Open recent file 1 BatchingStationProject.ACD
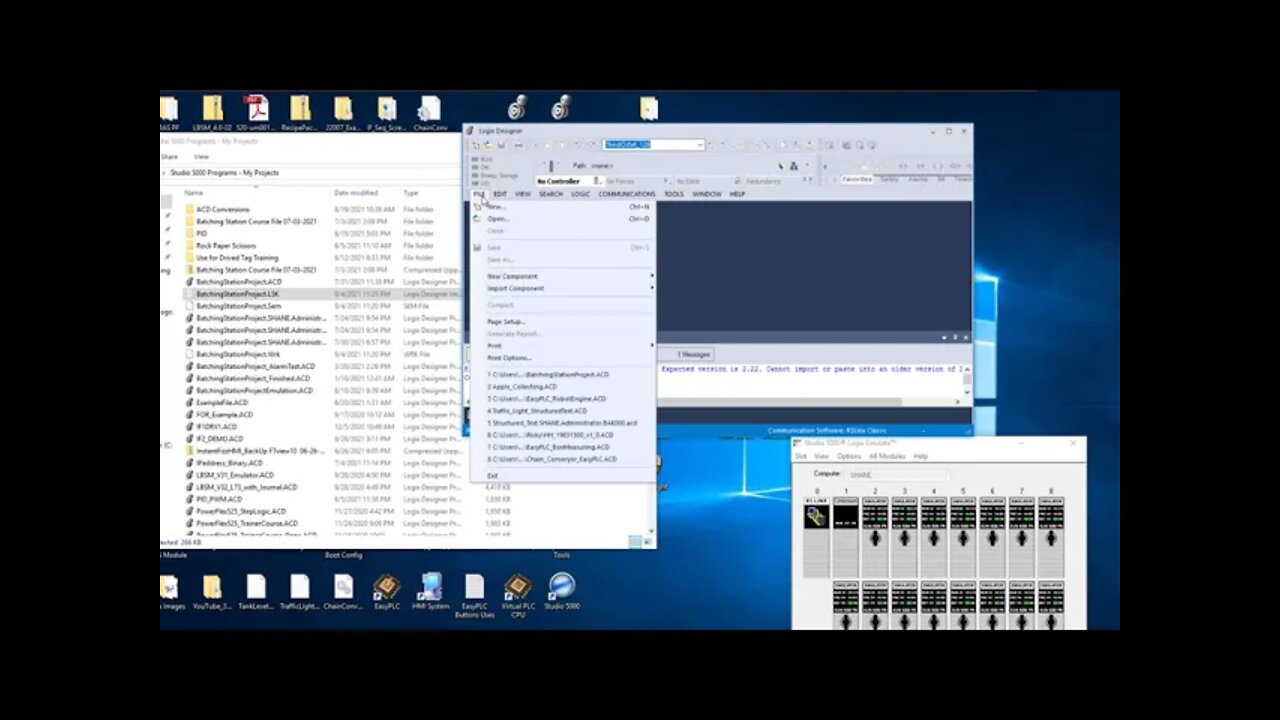 pyautogui.click(x=562, y=374)
